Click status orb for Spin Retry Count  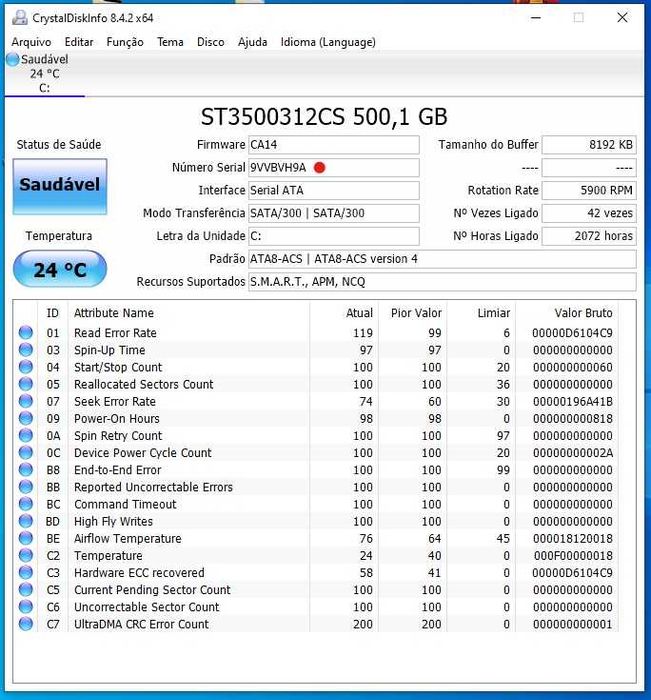(26, 435)
